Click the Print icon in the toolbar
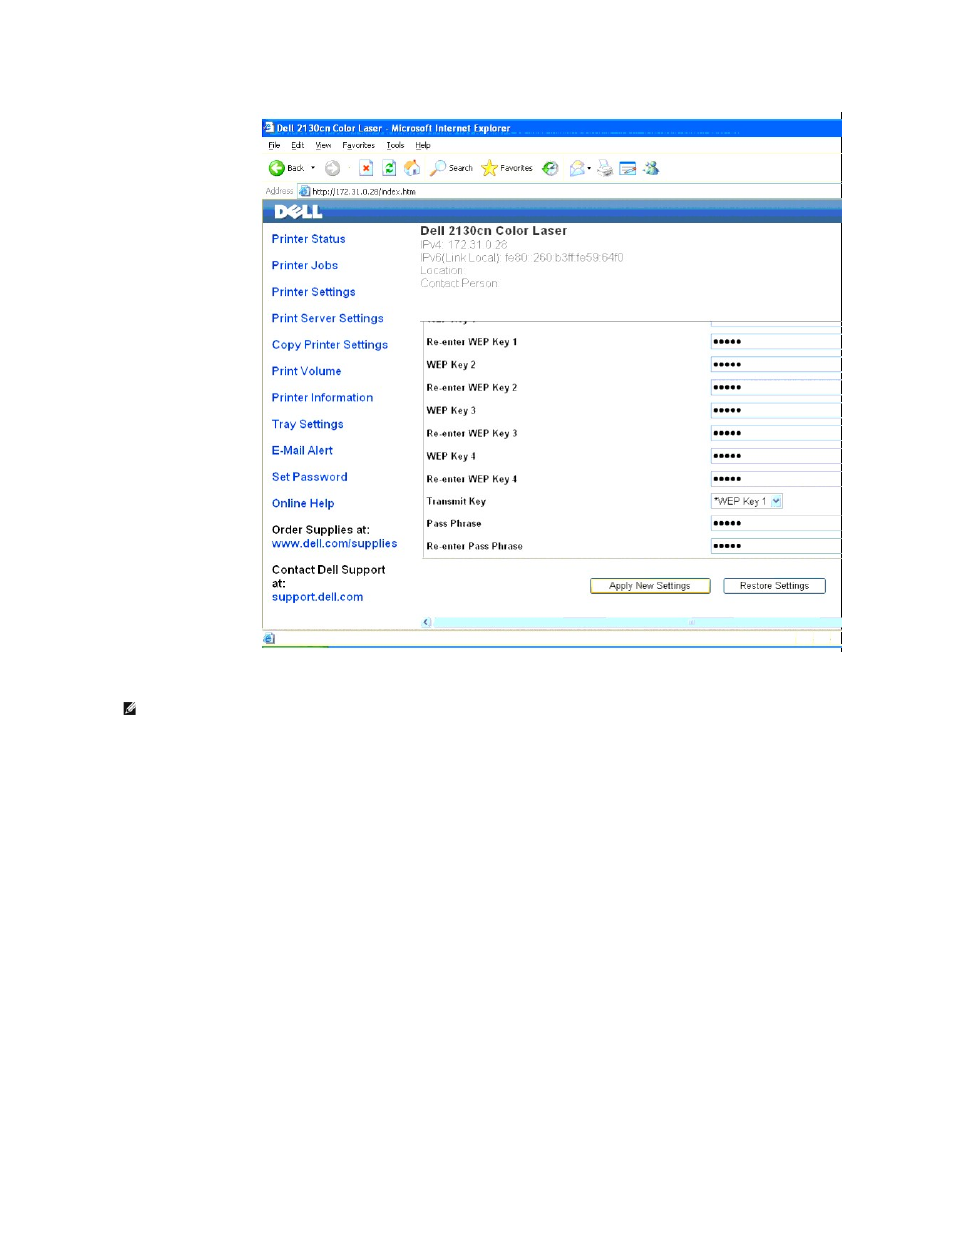Viewport: 954px width, 1235px height. [605, 168]
